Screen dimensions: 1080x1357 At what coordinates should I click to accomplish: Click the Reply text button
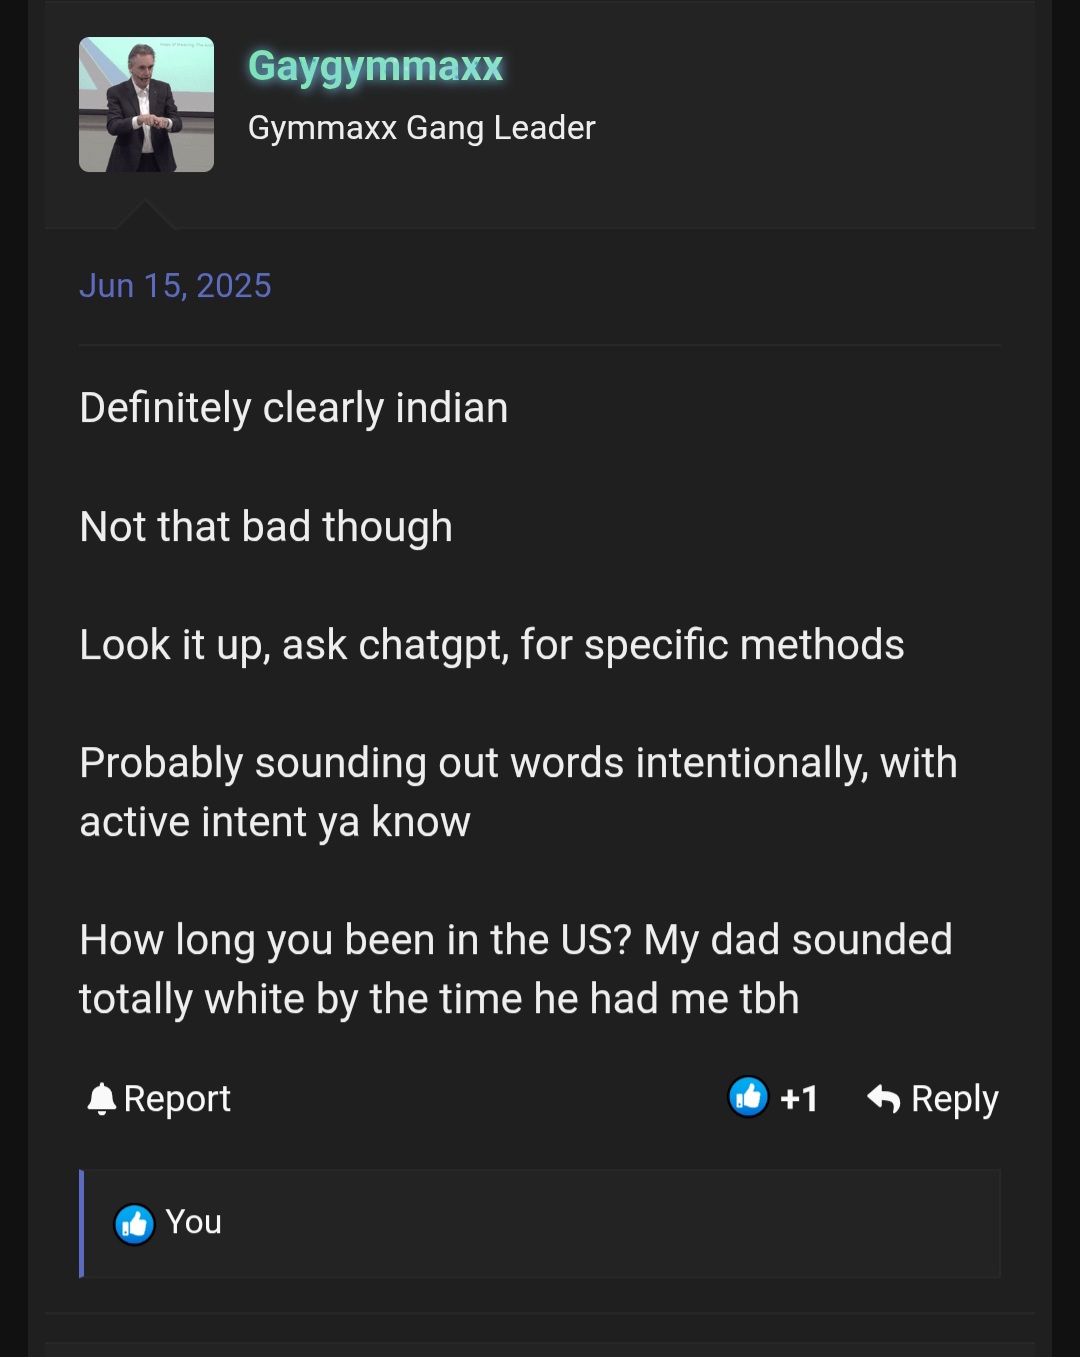click(955, 1099)
